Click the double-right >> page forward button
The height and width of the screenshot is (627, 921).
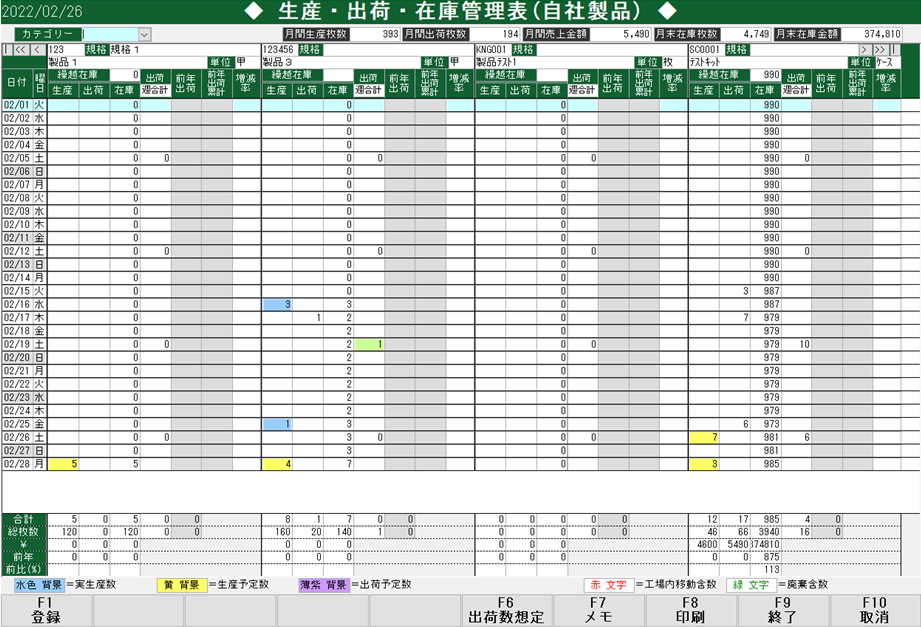(880, 49)
